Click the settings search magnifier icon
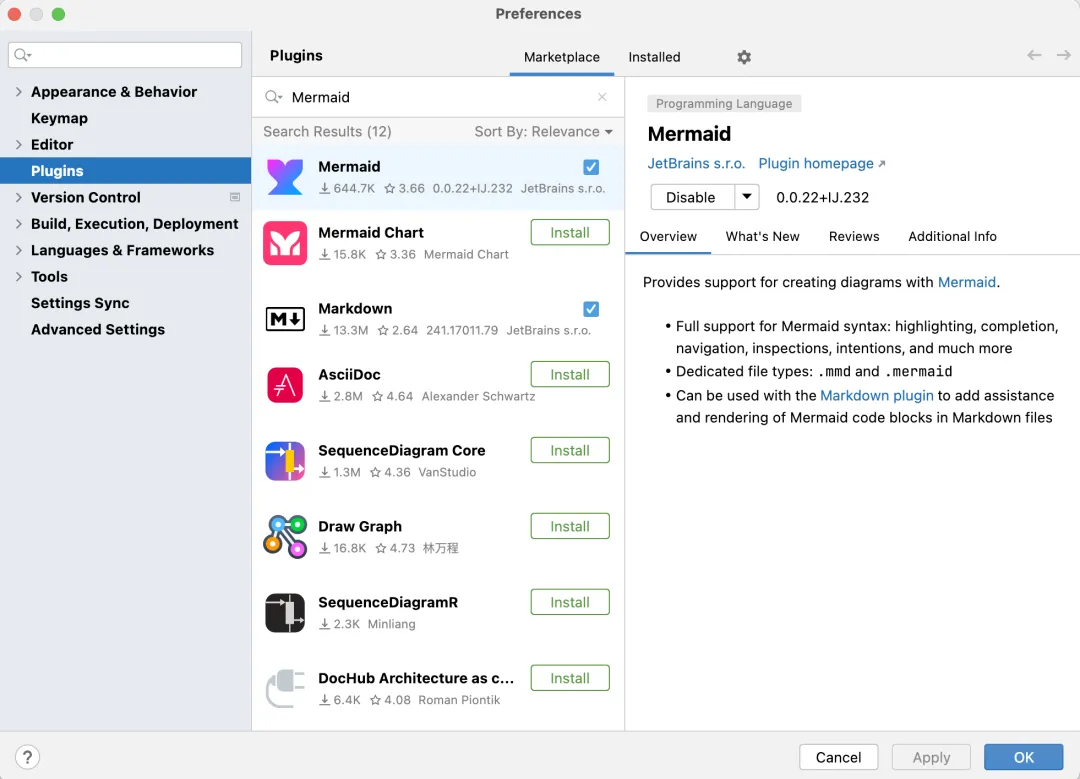The width and height of the screenshot is (1080, 779). pos(23,55)
